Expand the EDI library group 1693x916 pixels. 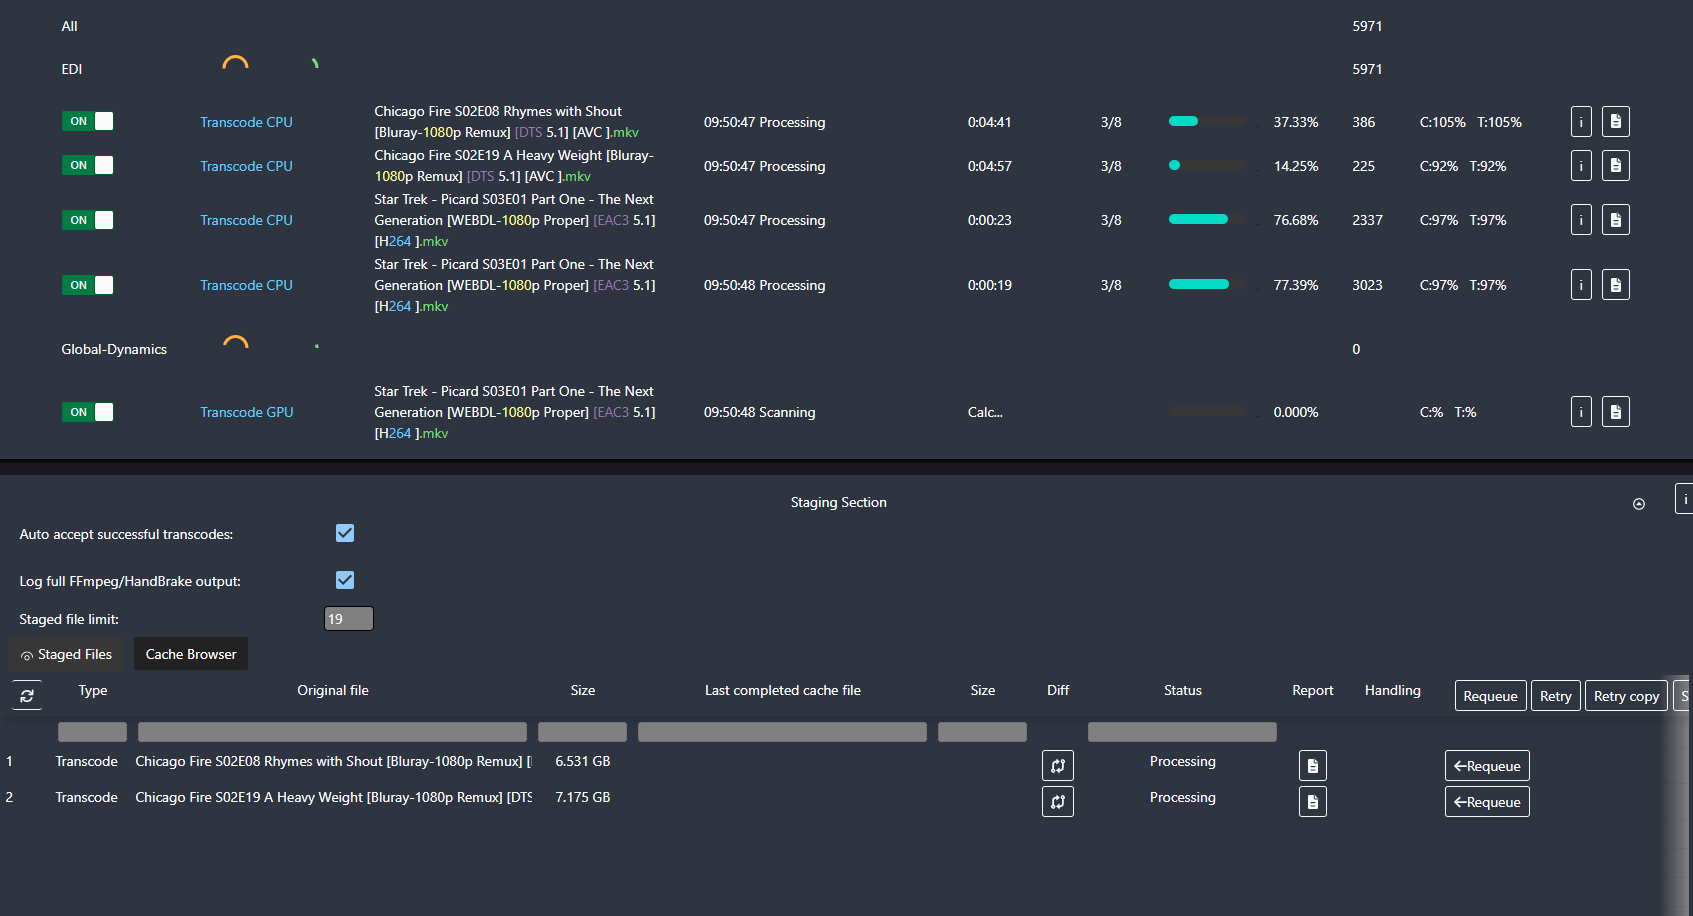(x=71, y=69)
